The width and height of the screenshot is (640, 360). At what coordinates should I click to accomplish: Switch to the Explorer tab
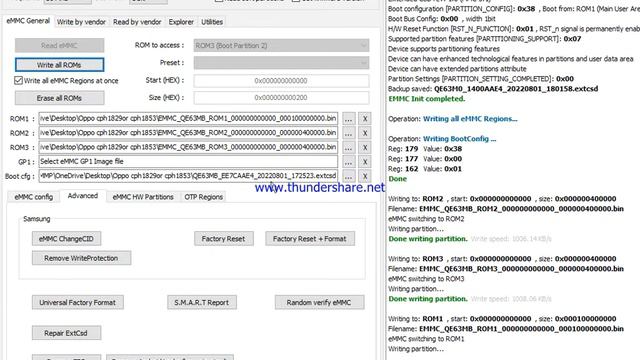point(181,22)
